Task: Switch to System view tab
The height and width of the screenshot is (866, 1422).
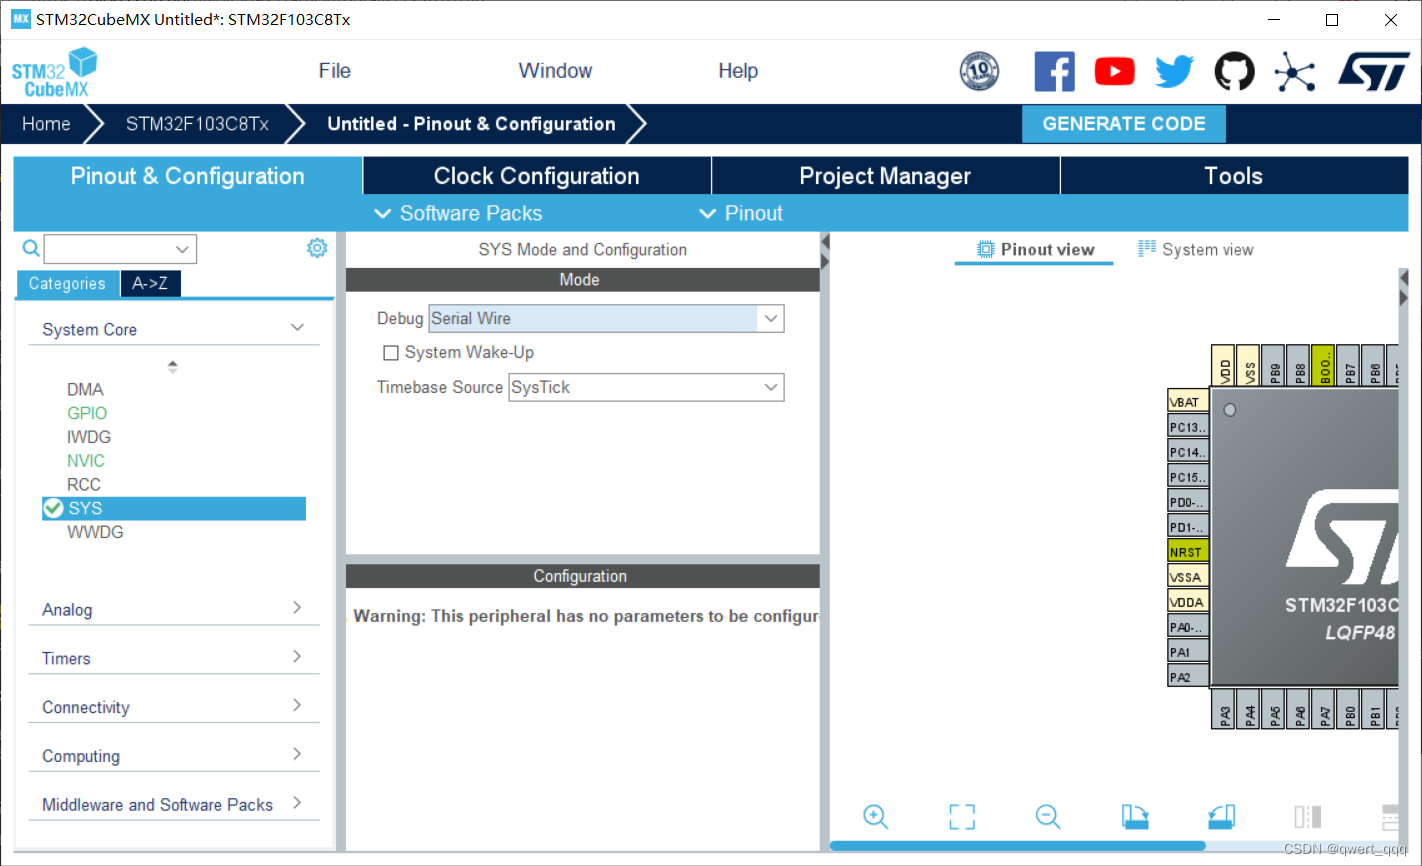Action: [1196, 250]
